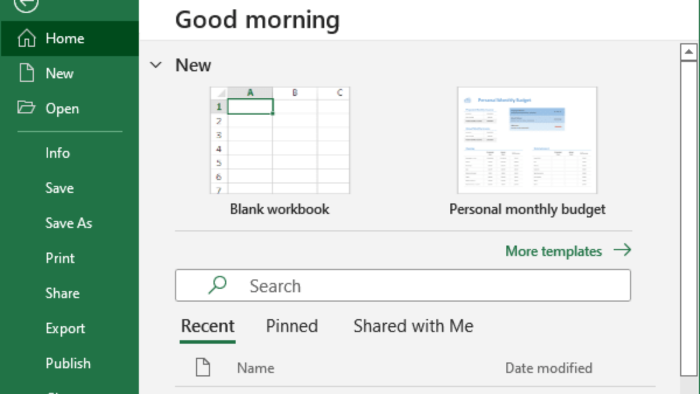Screen dimensions: 700x394
Task: Click the back arrow circle icon
Action: tap(26, 4)
